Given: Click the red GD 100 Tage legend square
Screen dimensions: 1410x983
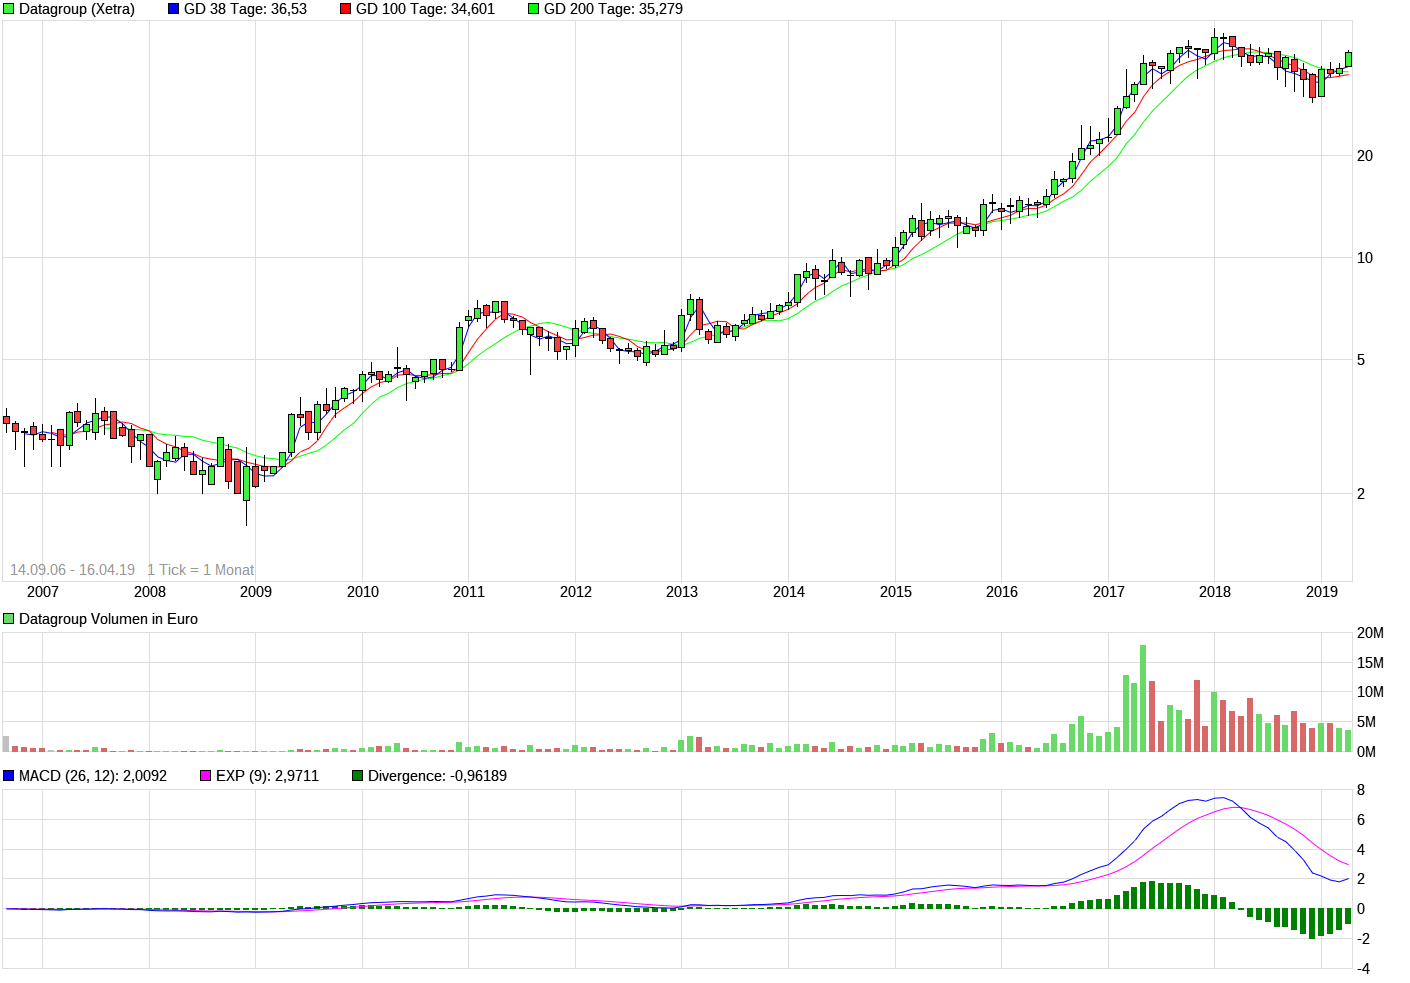Looking at the screenshot, I should pos(346,9).
